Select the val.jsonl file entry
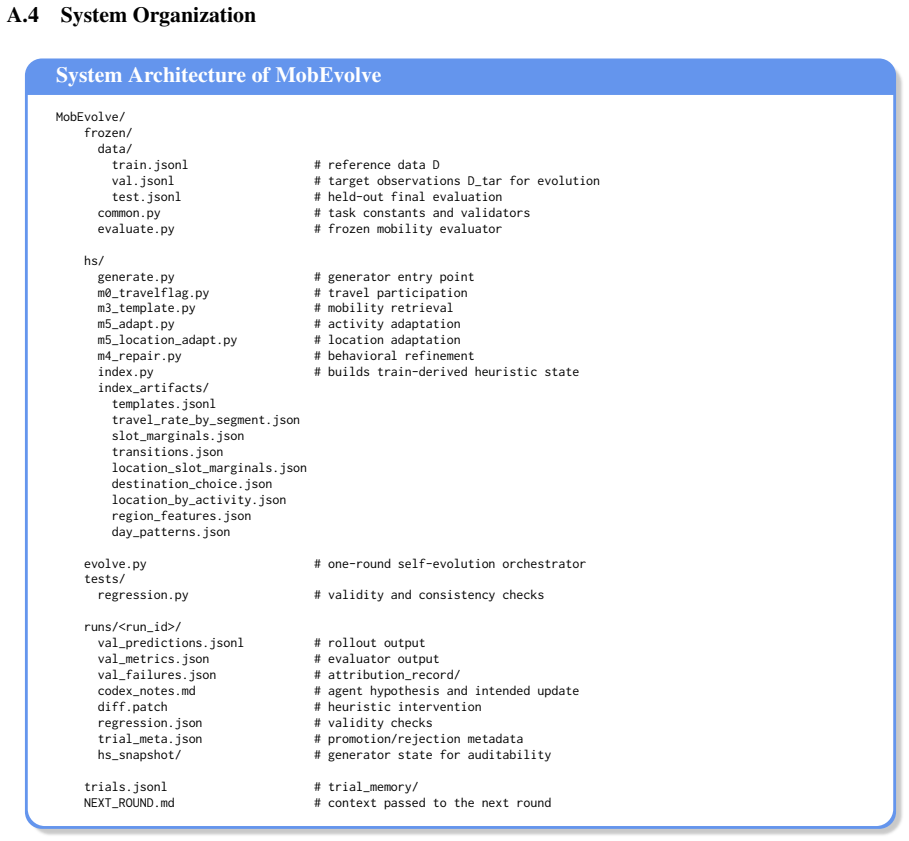This screenshot has width=909, height=841. 143,181
